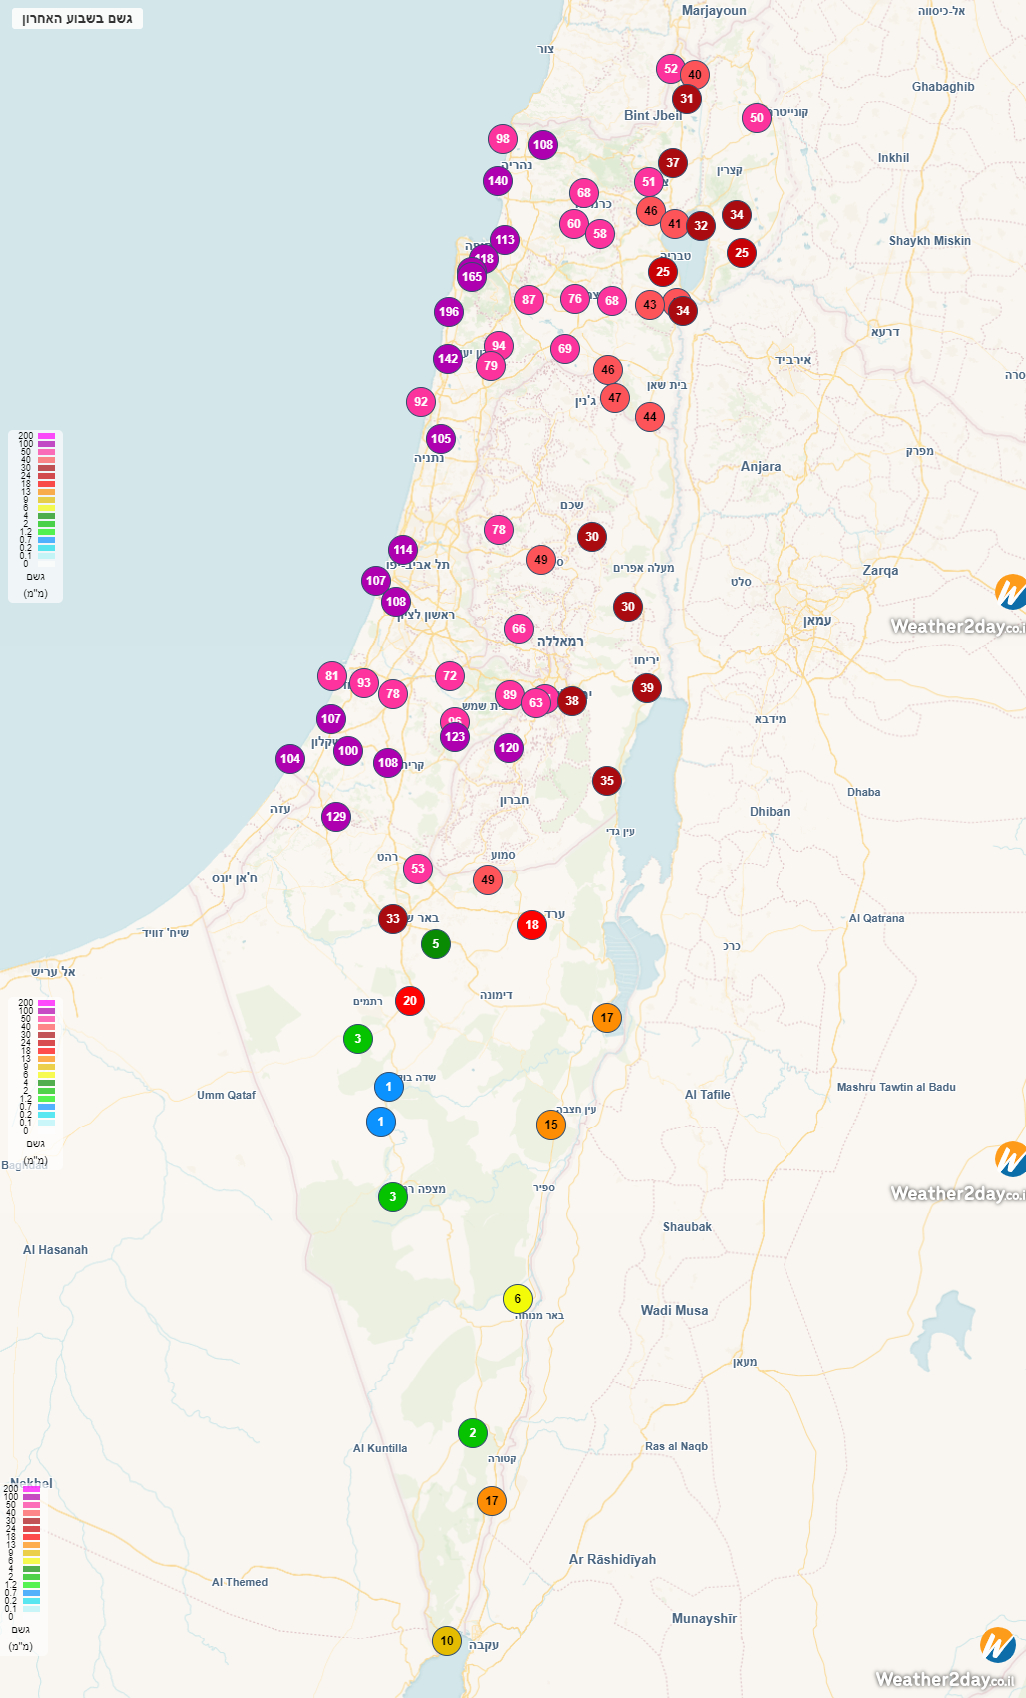The width and height of the screenshot is (1026, 1698).
Task: Open the dark red 38 marker
Action: tap(572, 701)
